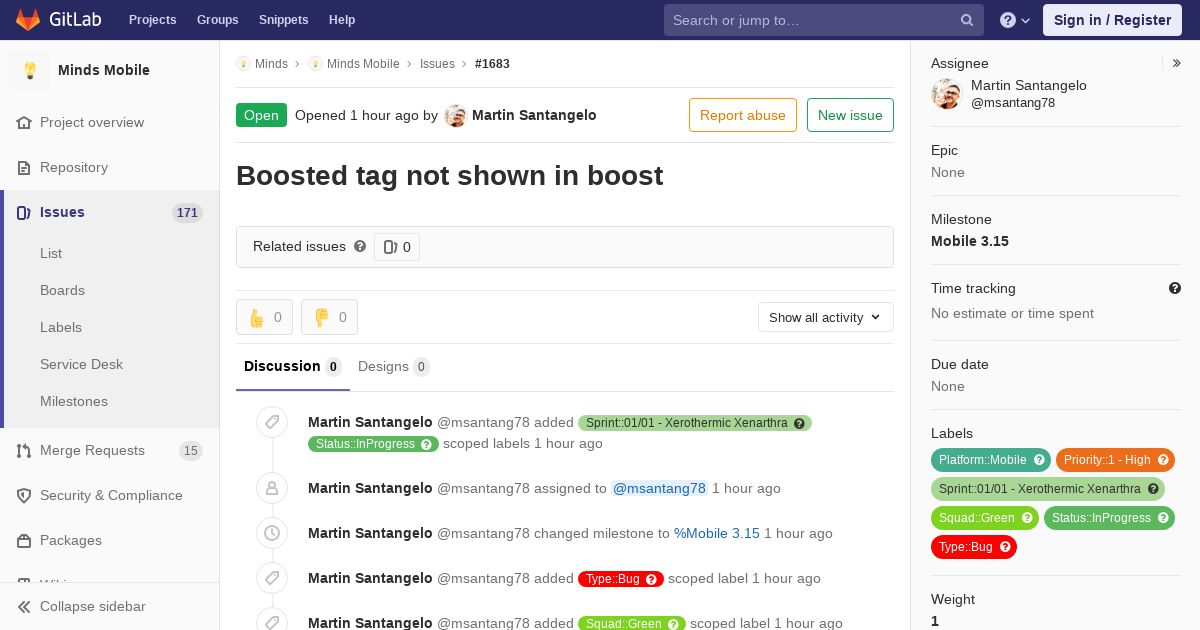Switch to Designs tab
1200x630 pixels.
point(394,366)
